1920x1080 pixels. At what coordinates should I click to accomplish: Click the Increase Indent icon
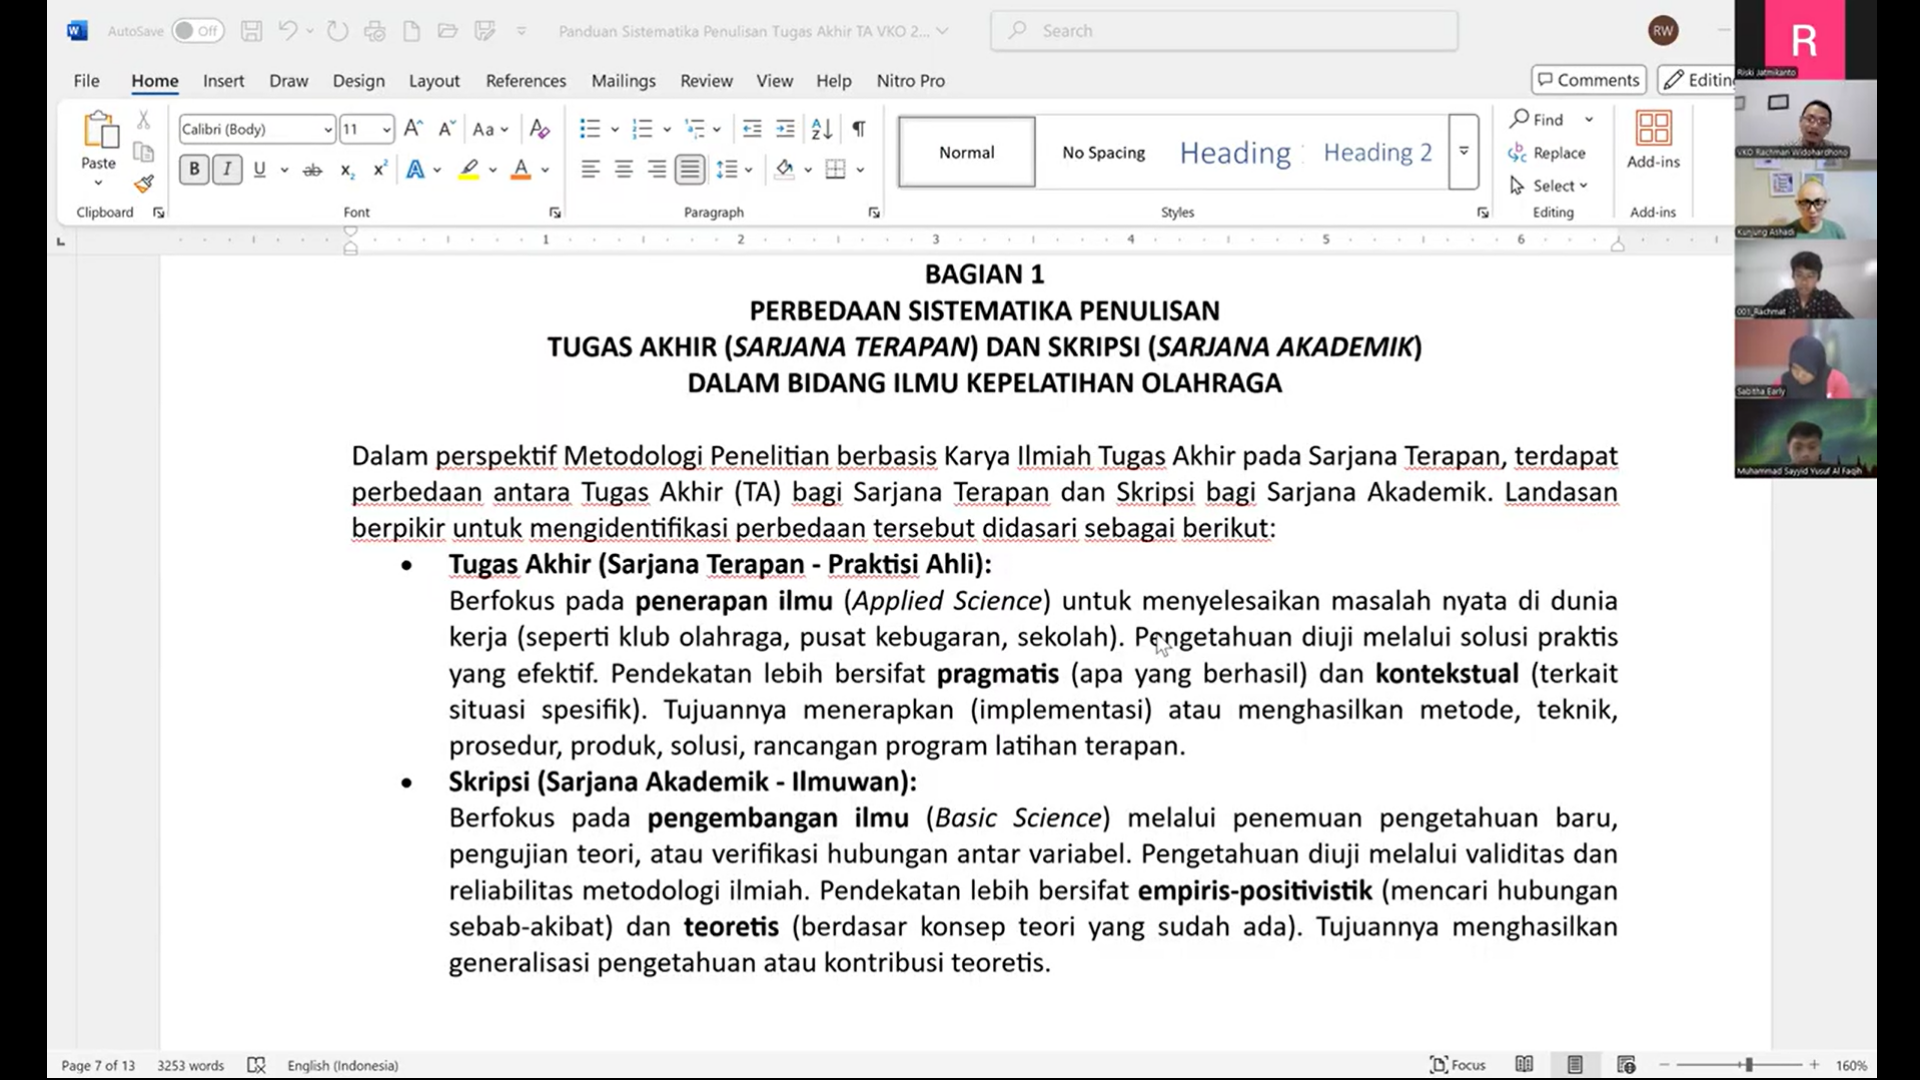[x=786, y=129]
